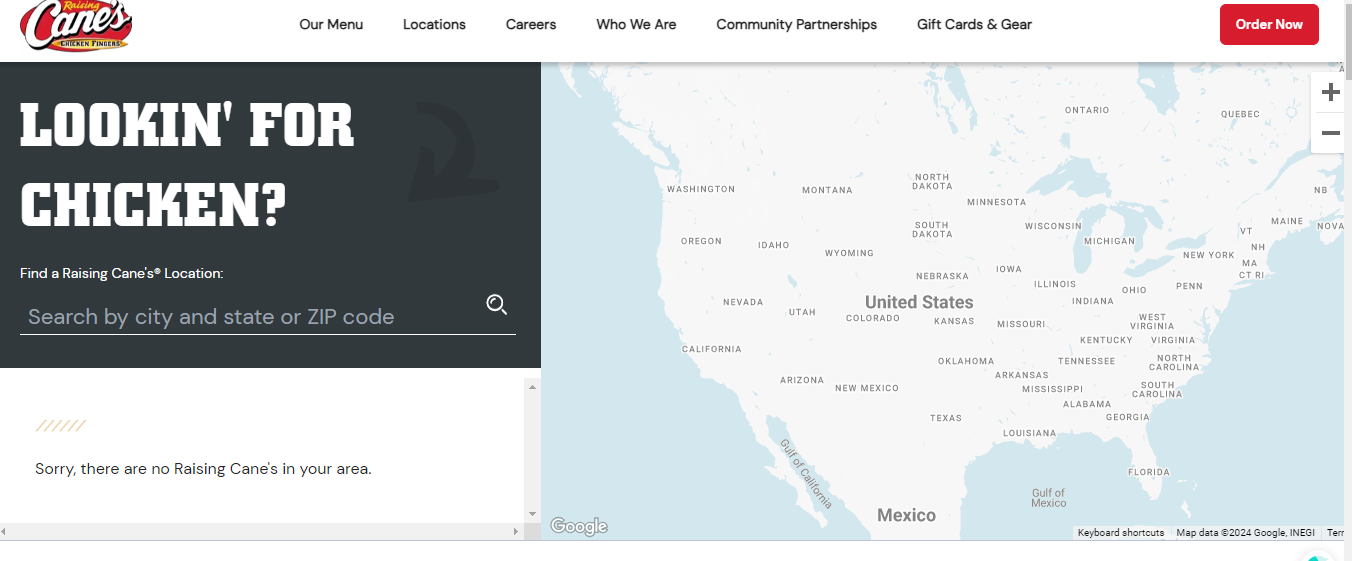The image size is (1352, 561).
Task: Click the horizontal scroll left arrow
Action: click(5, 532)
